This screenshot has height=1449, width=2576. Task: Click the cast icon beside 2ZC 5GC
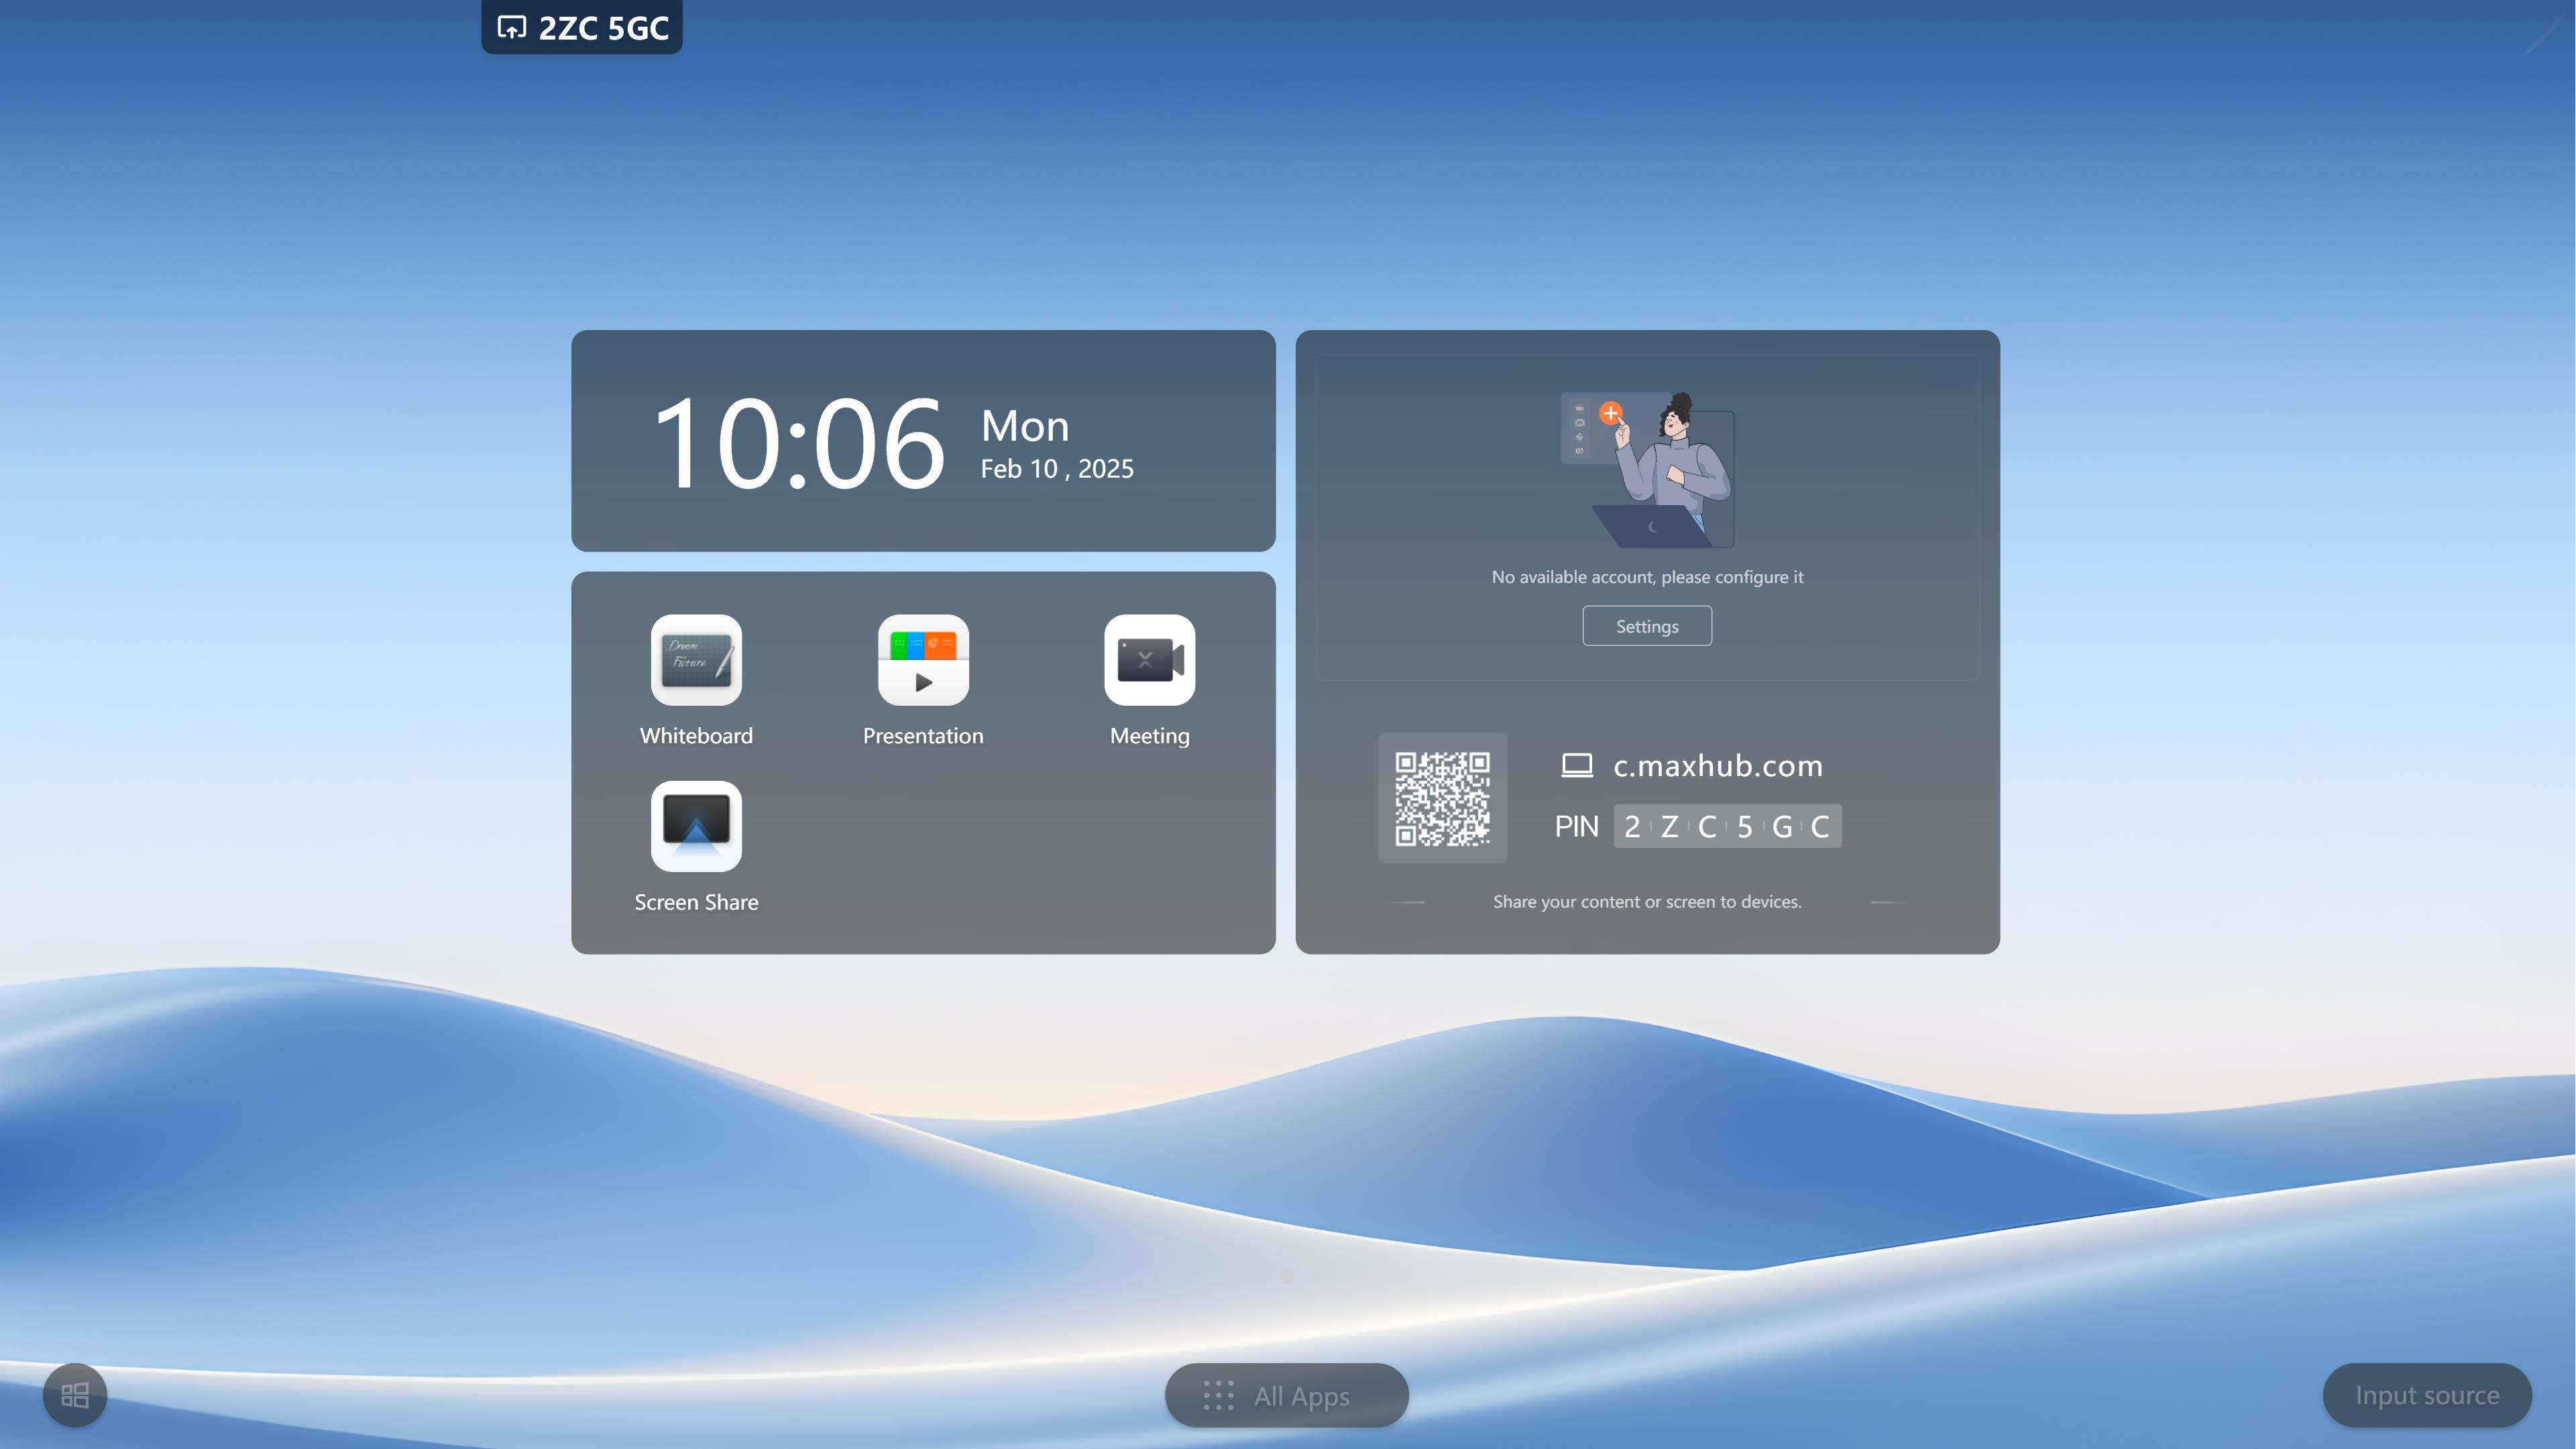click(x=512, y=27)
